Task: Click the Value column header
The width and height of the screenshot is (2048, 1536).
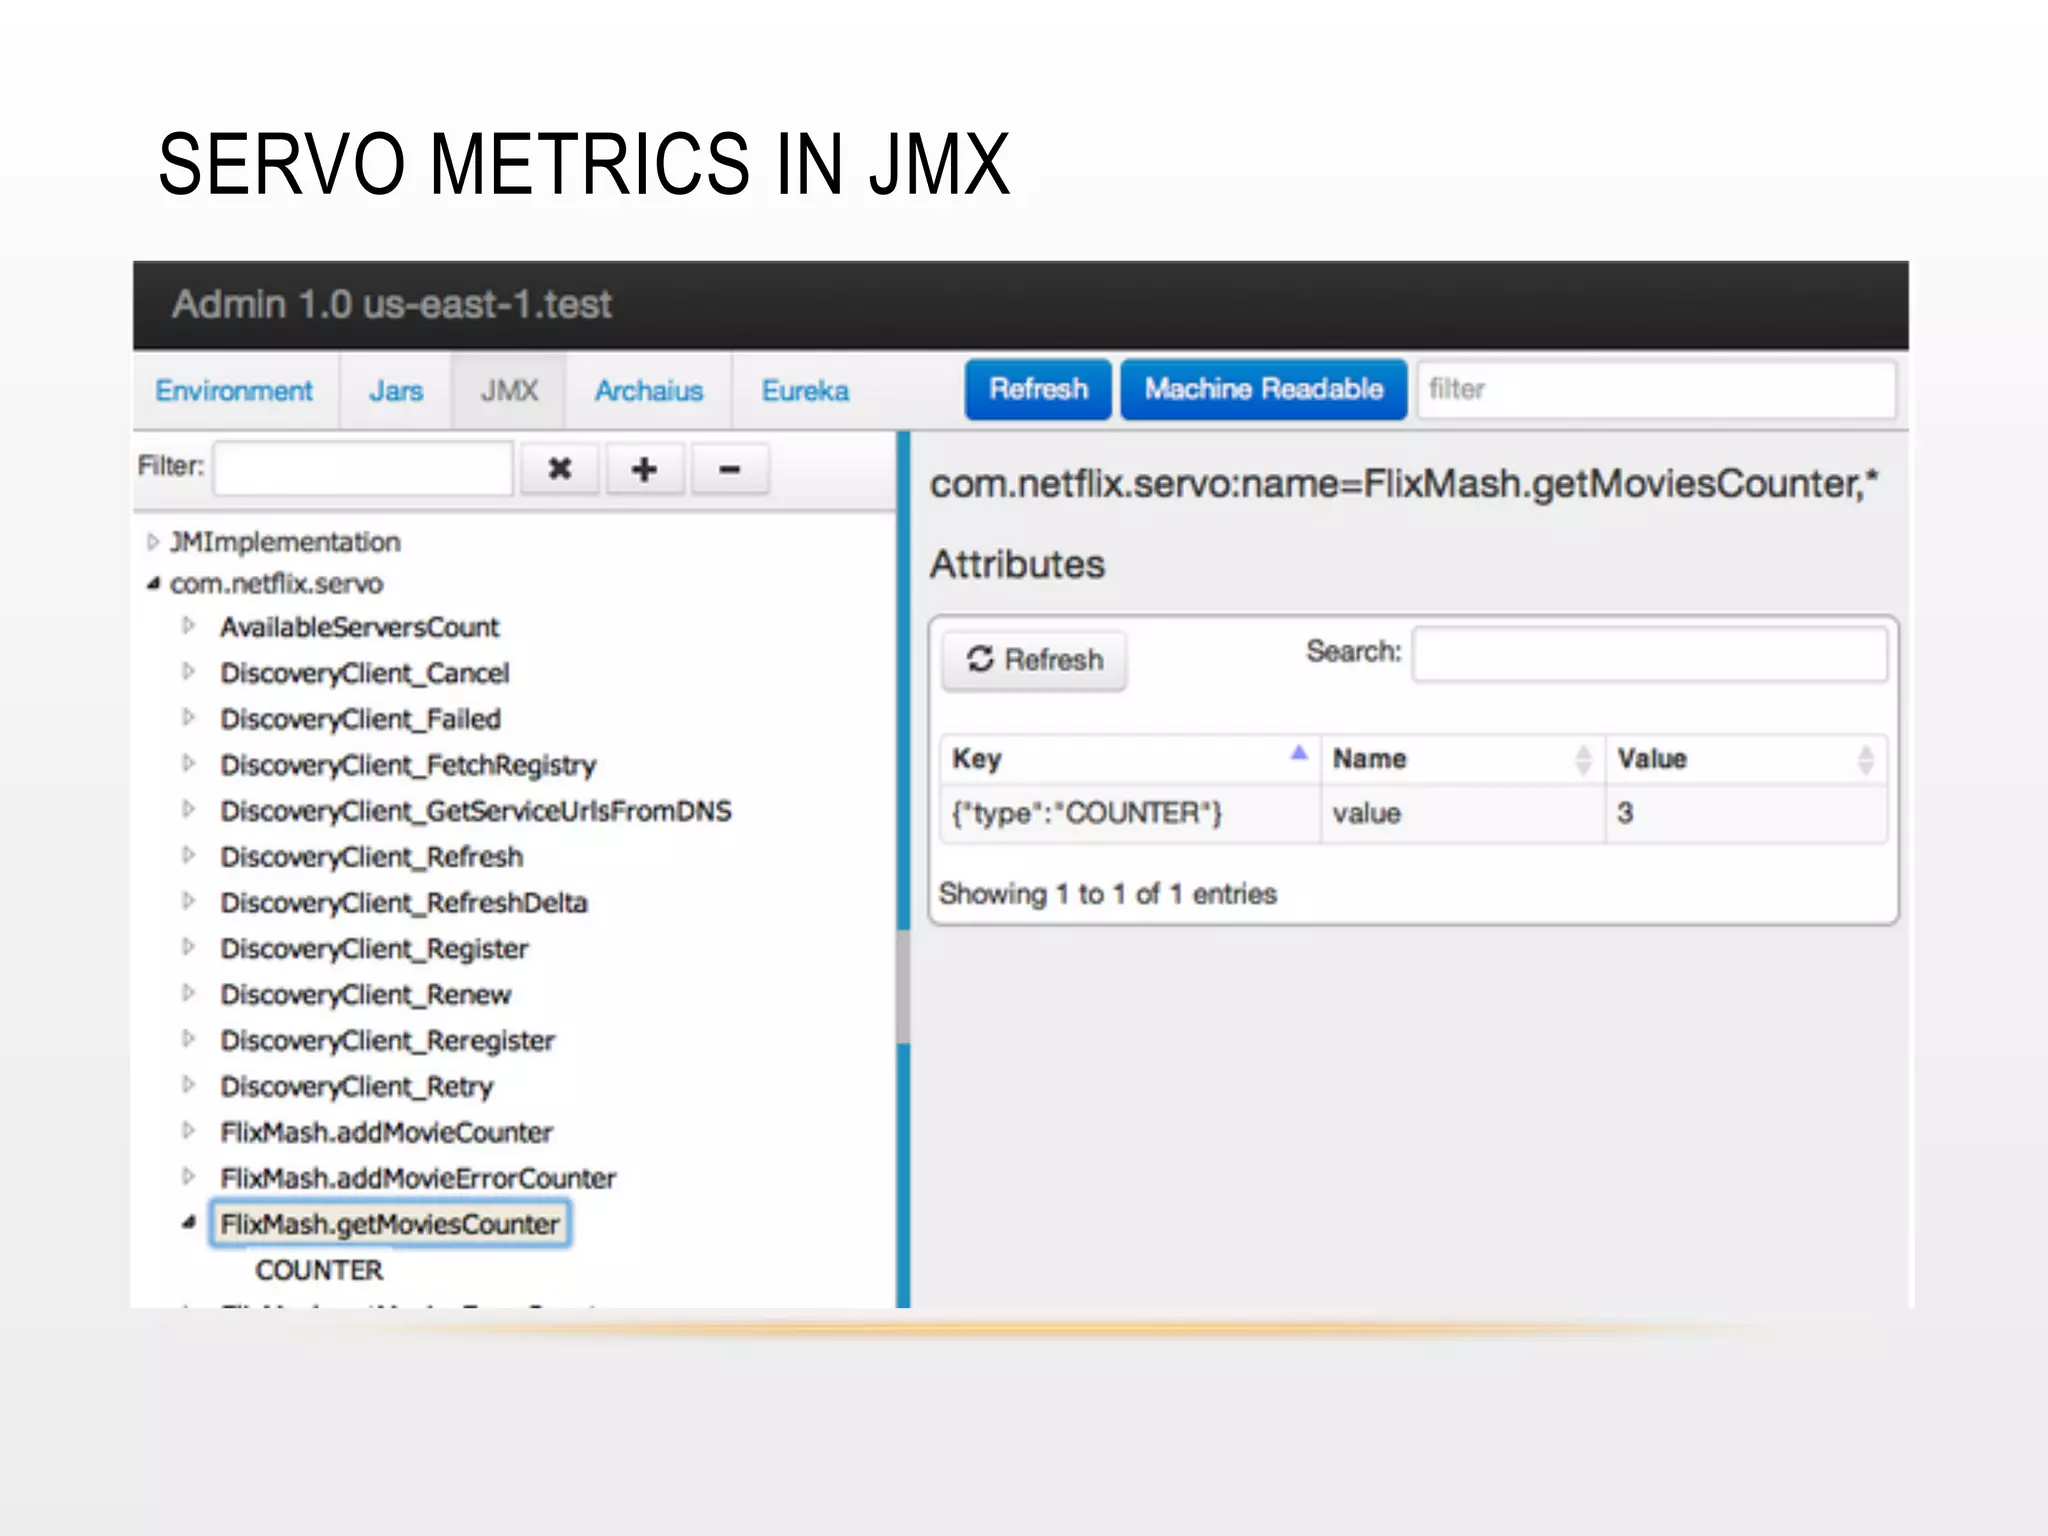Action: 1747,759
